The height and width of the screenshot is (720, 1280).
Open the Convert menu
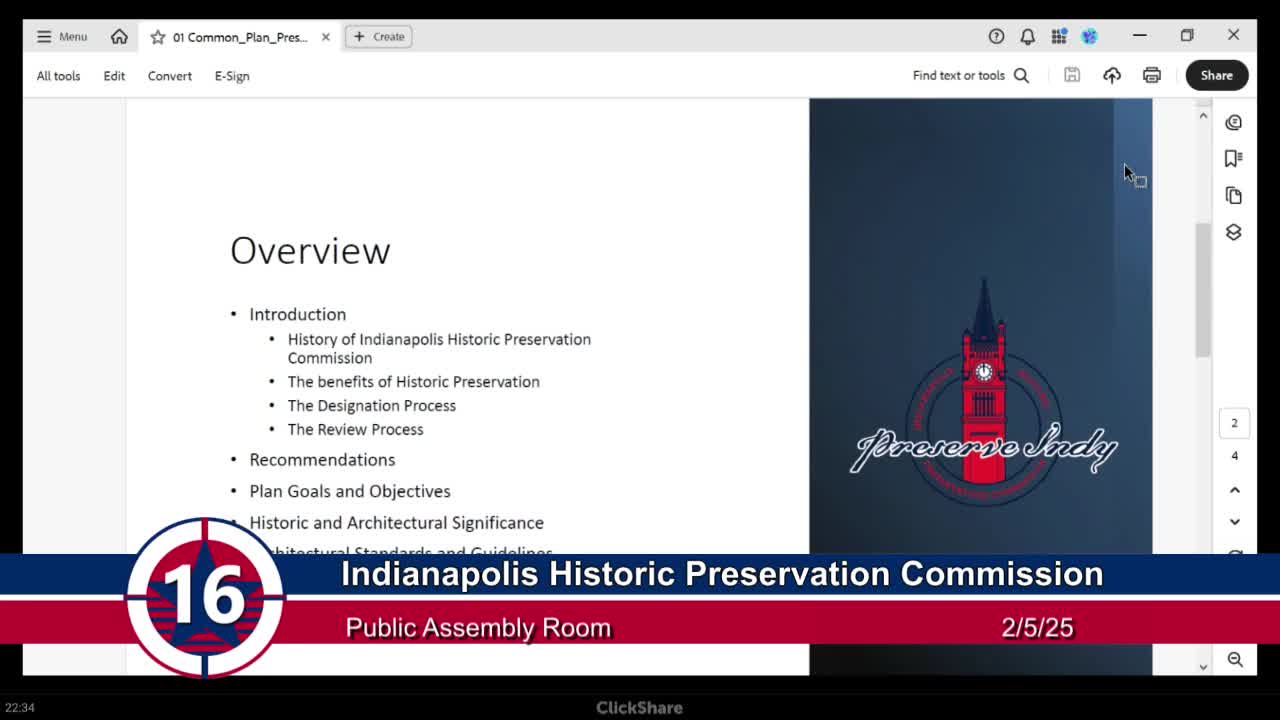[170, 76]
